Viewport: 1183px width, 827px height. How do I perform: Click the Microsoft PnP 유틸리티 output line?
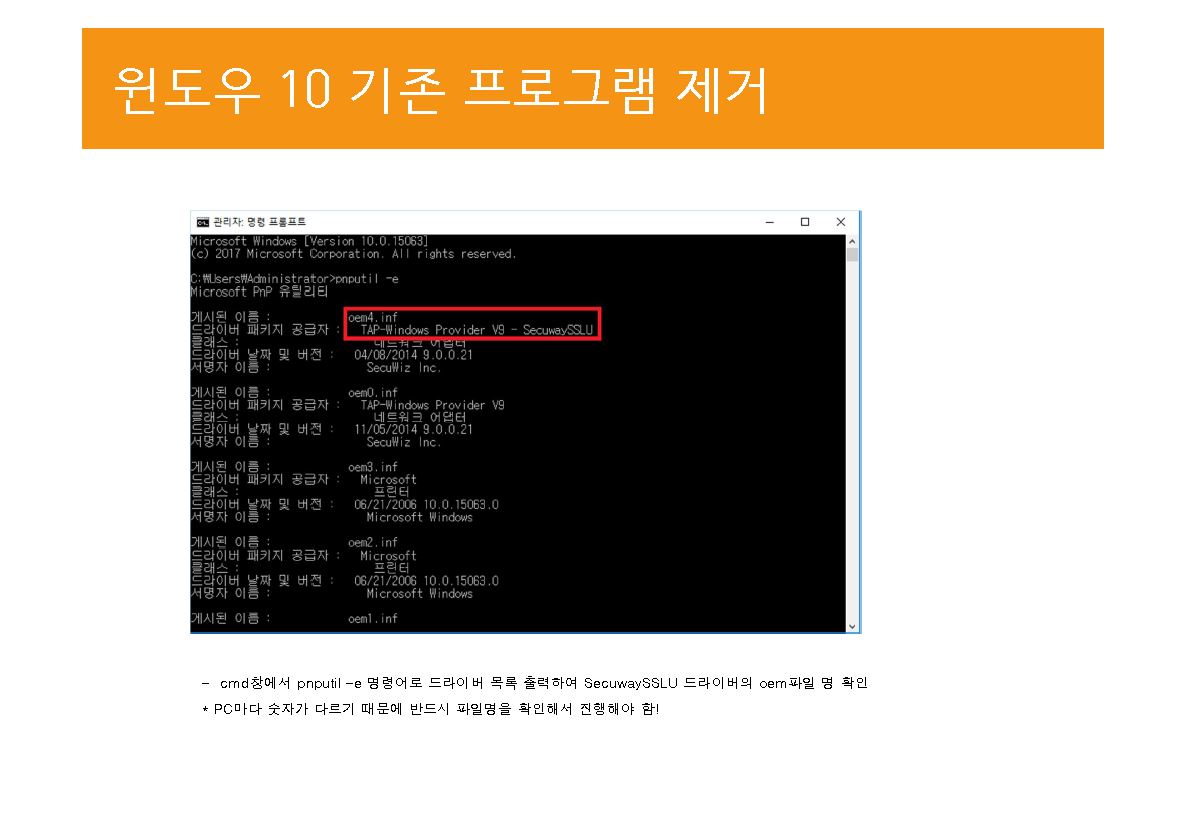point(258,292)
